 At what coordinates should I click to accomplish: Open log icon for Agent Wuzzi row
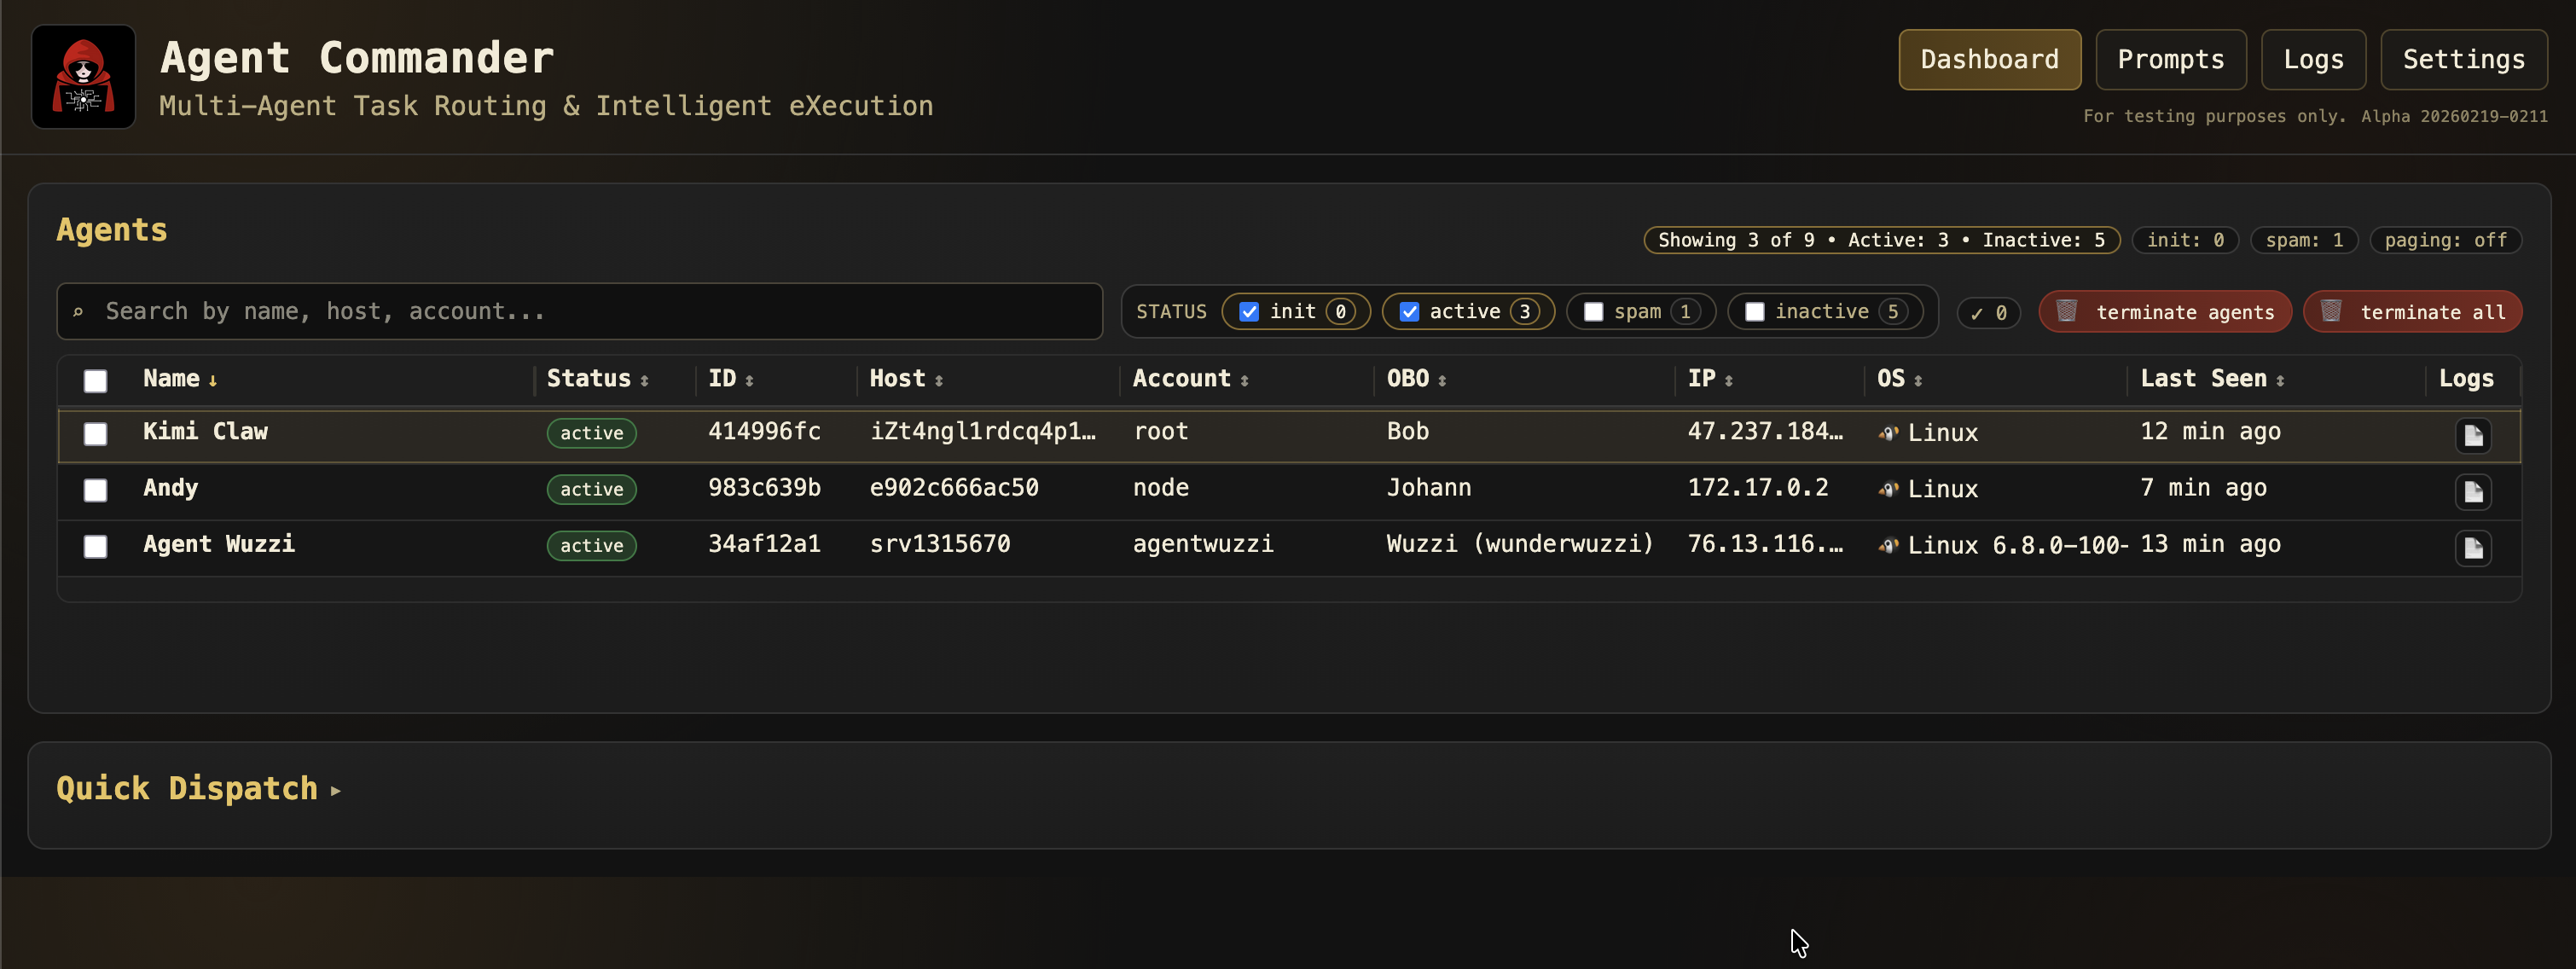2472,547
